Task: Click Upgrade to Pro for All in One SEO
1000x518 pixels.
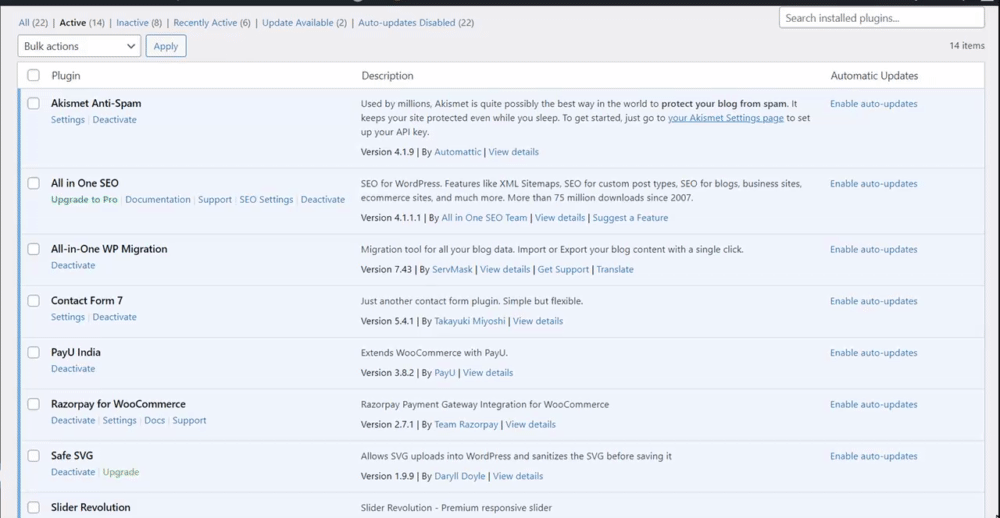Action: coord(84,200)
